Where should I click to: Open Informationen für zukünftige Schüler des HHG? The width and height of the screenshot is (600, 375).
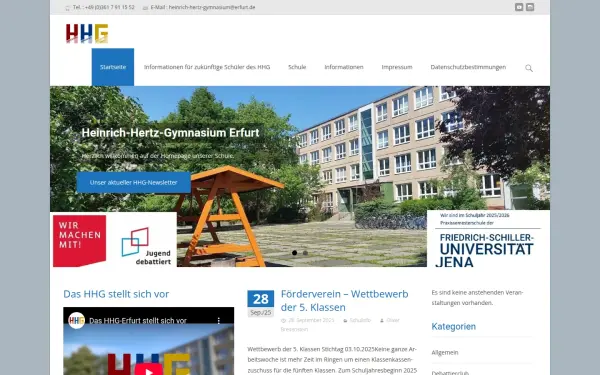(207, 67)
